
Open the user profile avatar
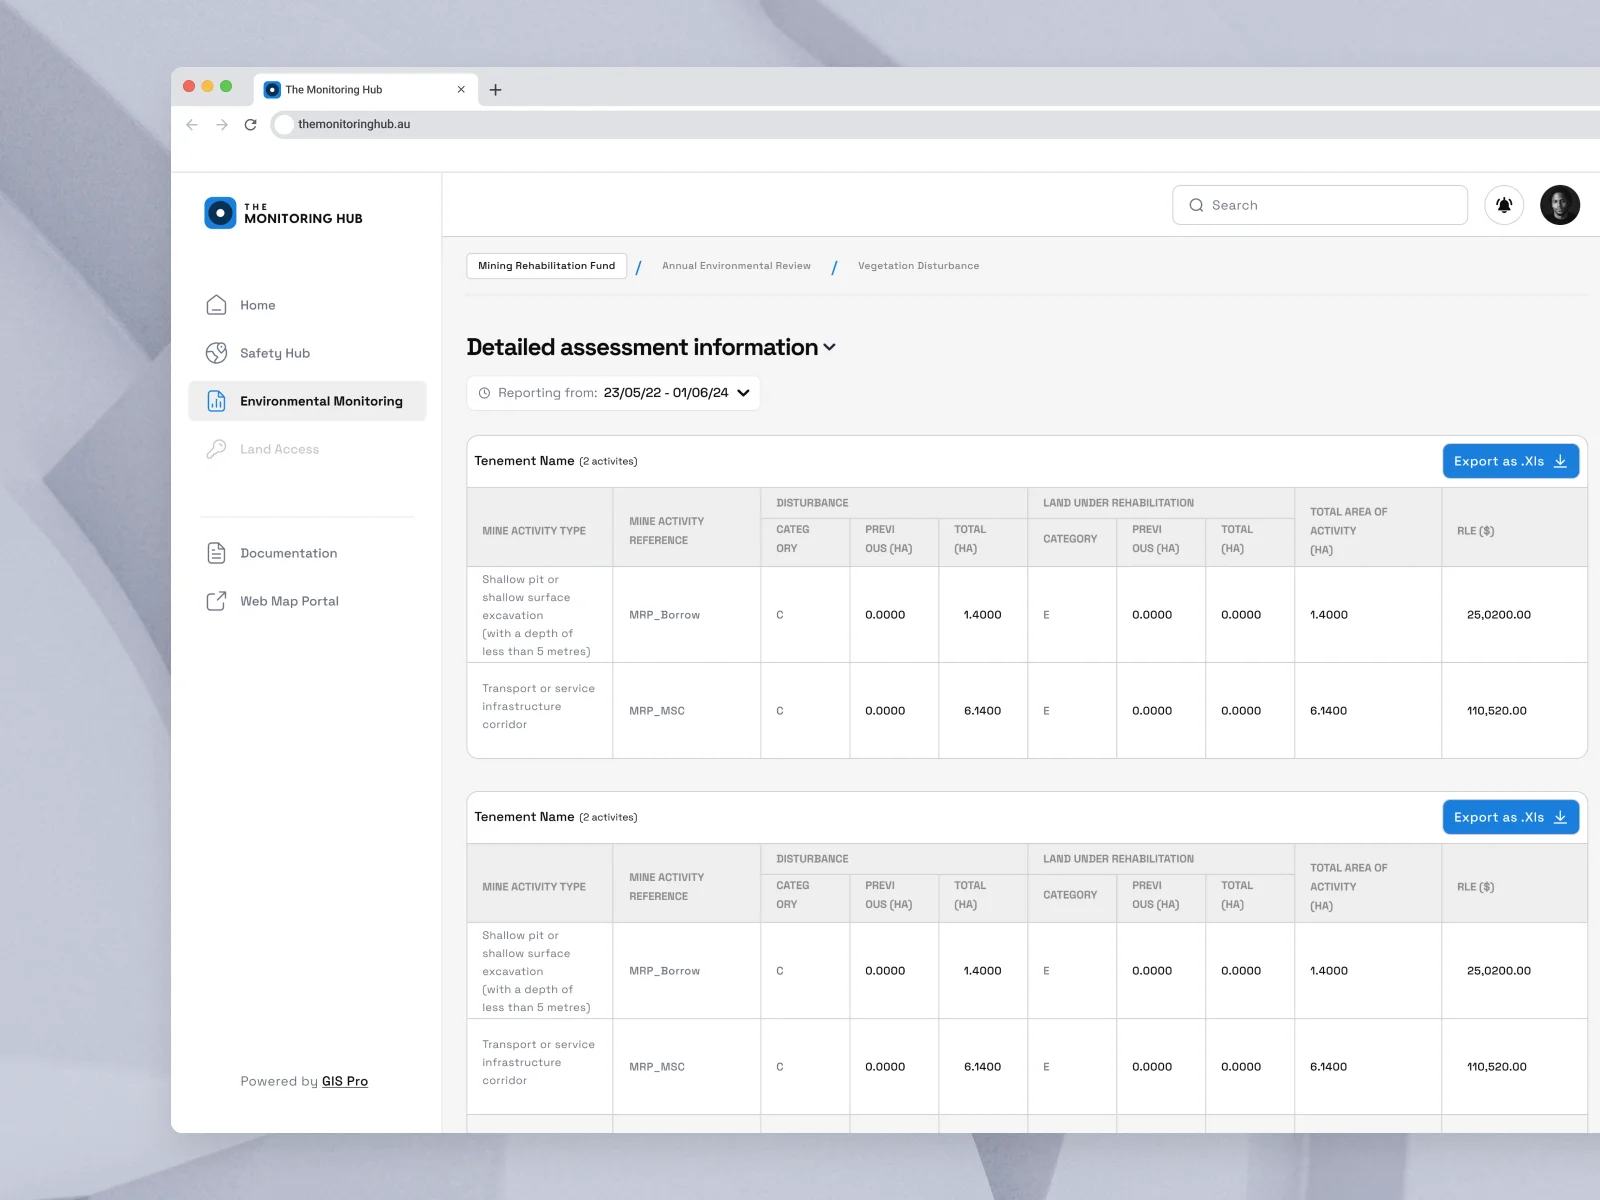(1560, 205)
